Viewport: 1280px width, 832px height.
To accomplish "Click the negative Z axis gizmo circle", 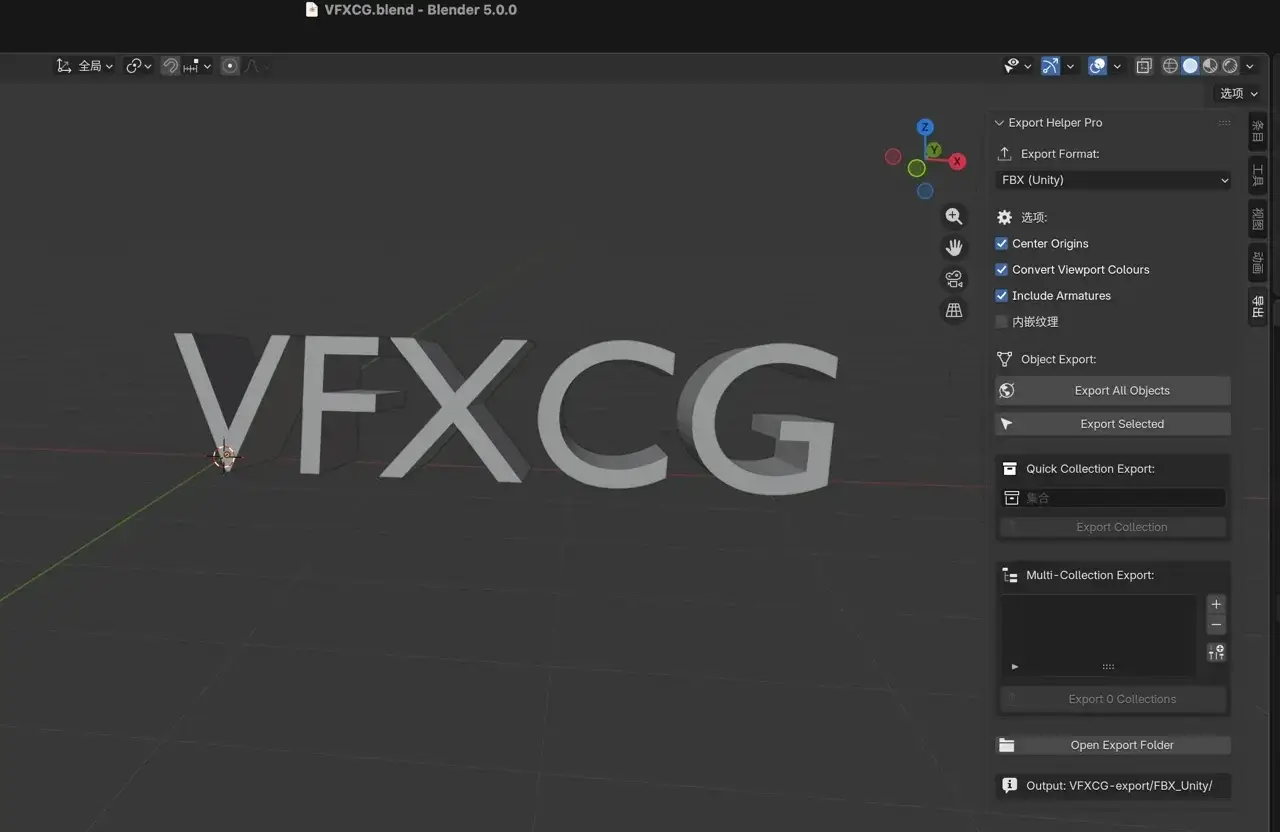I will [x=925, y=190].
